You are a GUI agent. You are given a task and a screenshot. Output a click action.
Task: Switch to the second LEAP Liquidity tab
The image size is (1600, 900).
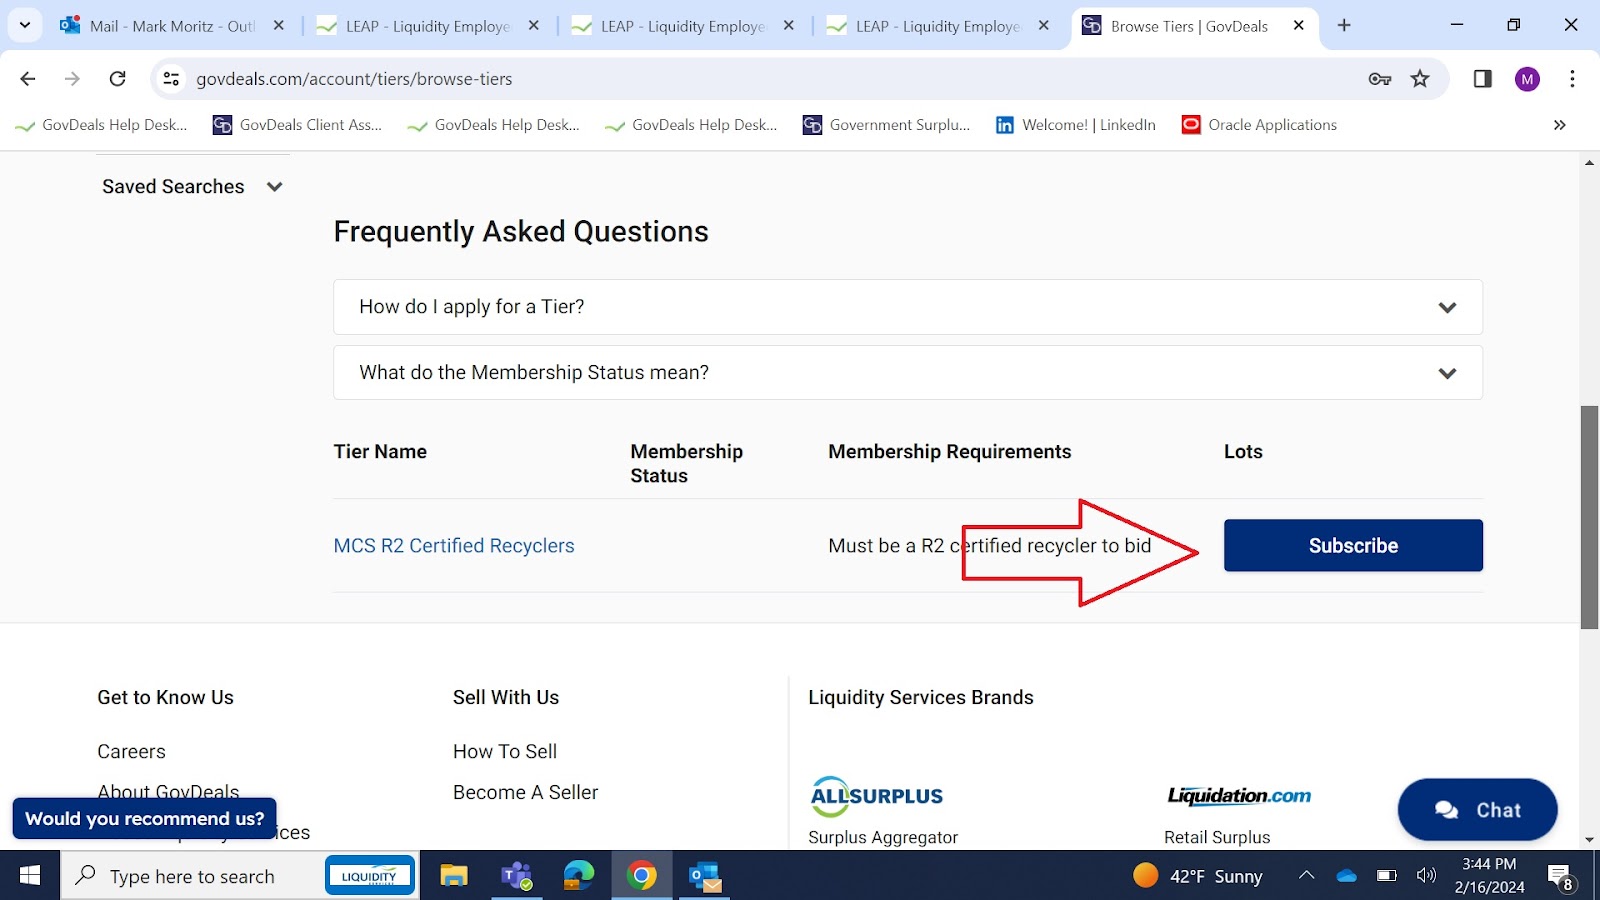(683, 26)
